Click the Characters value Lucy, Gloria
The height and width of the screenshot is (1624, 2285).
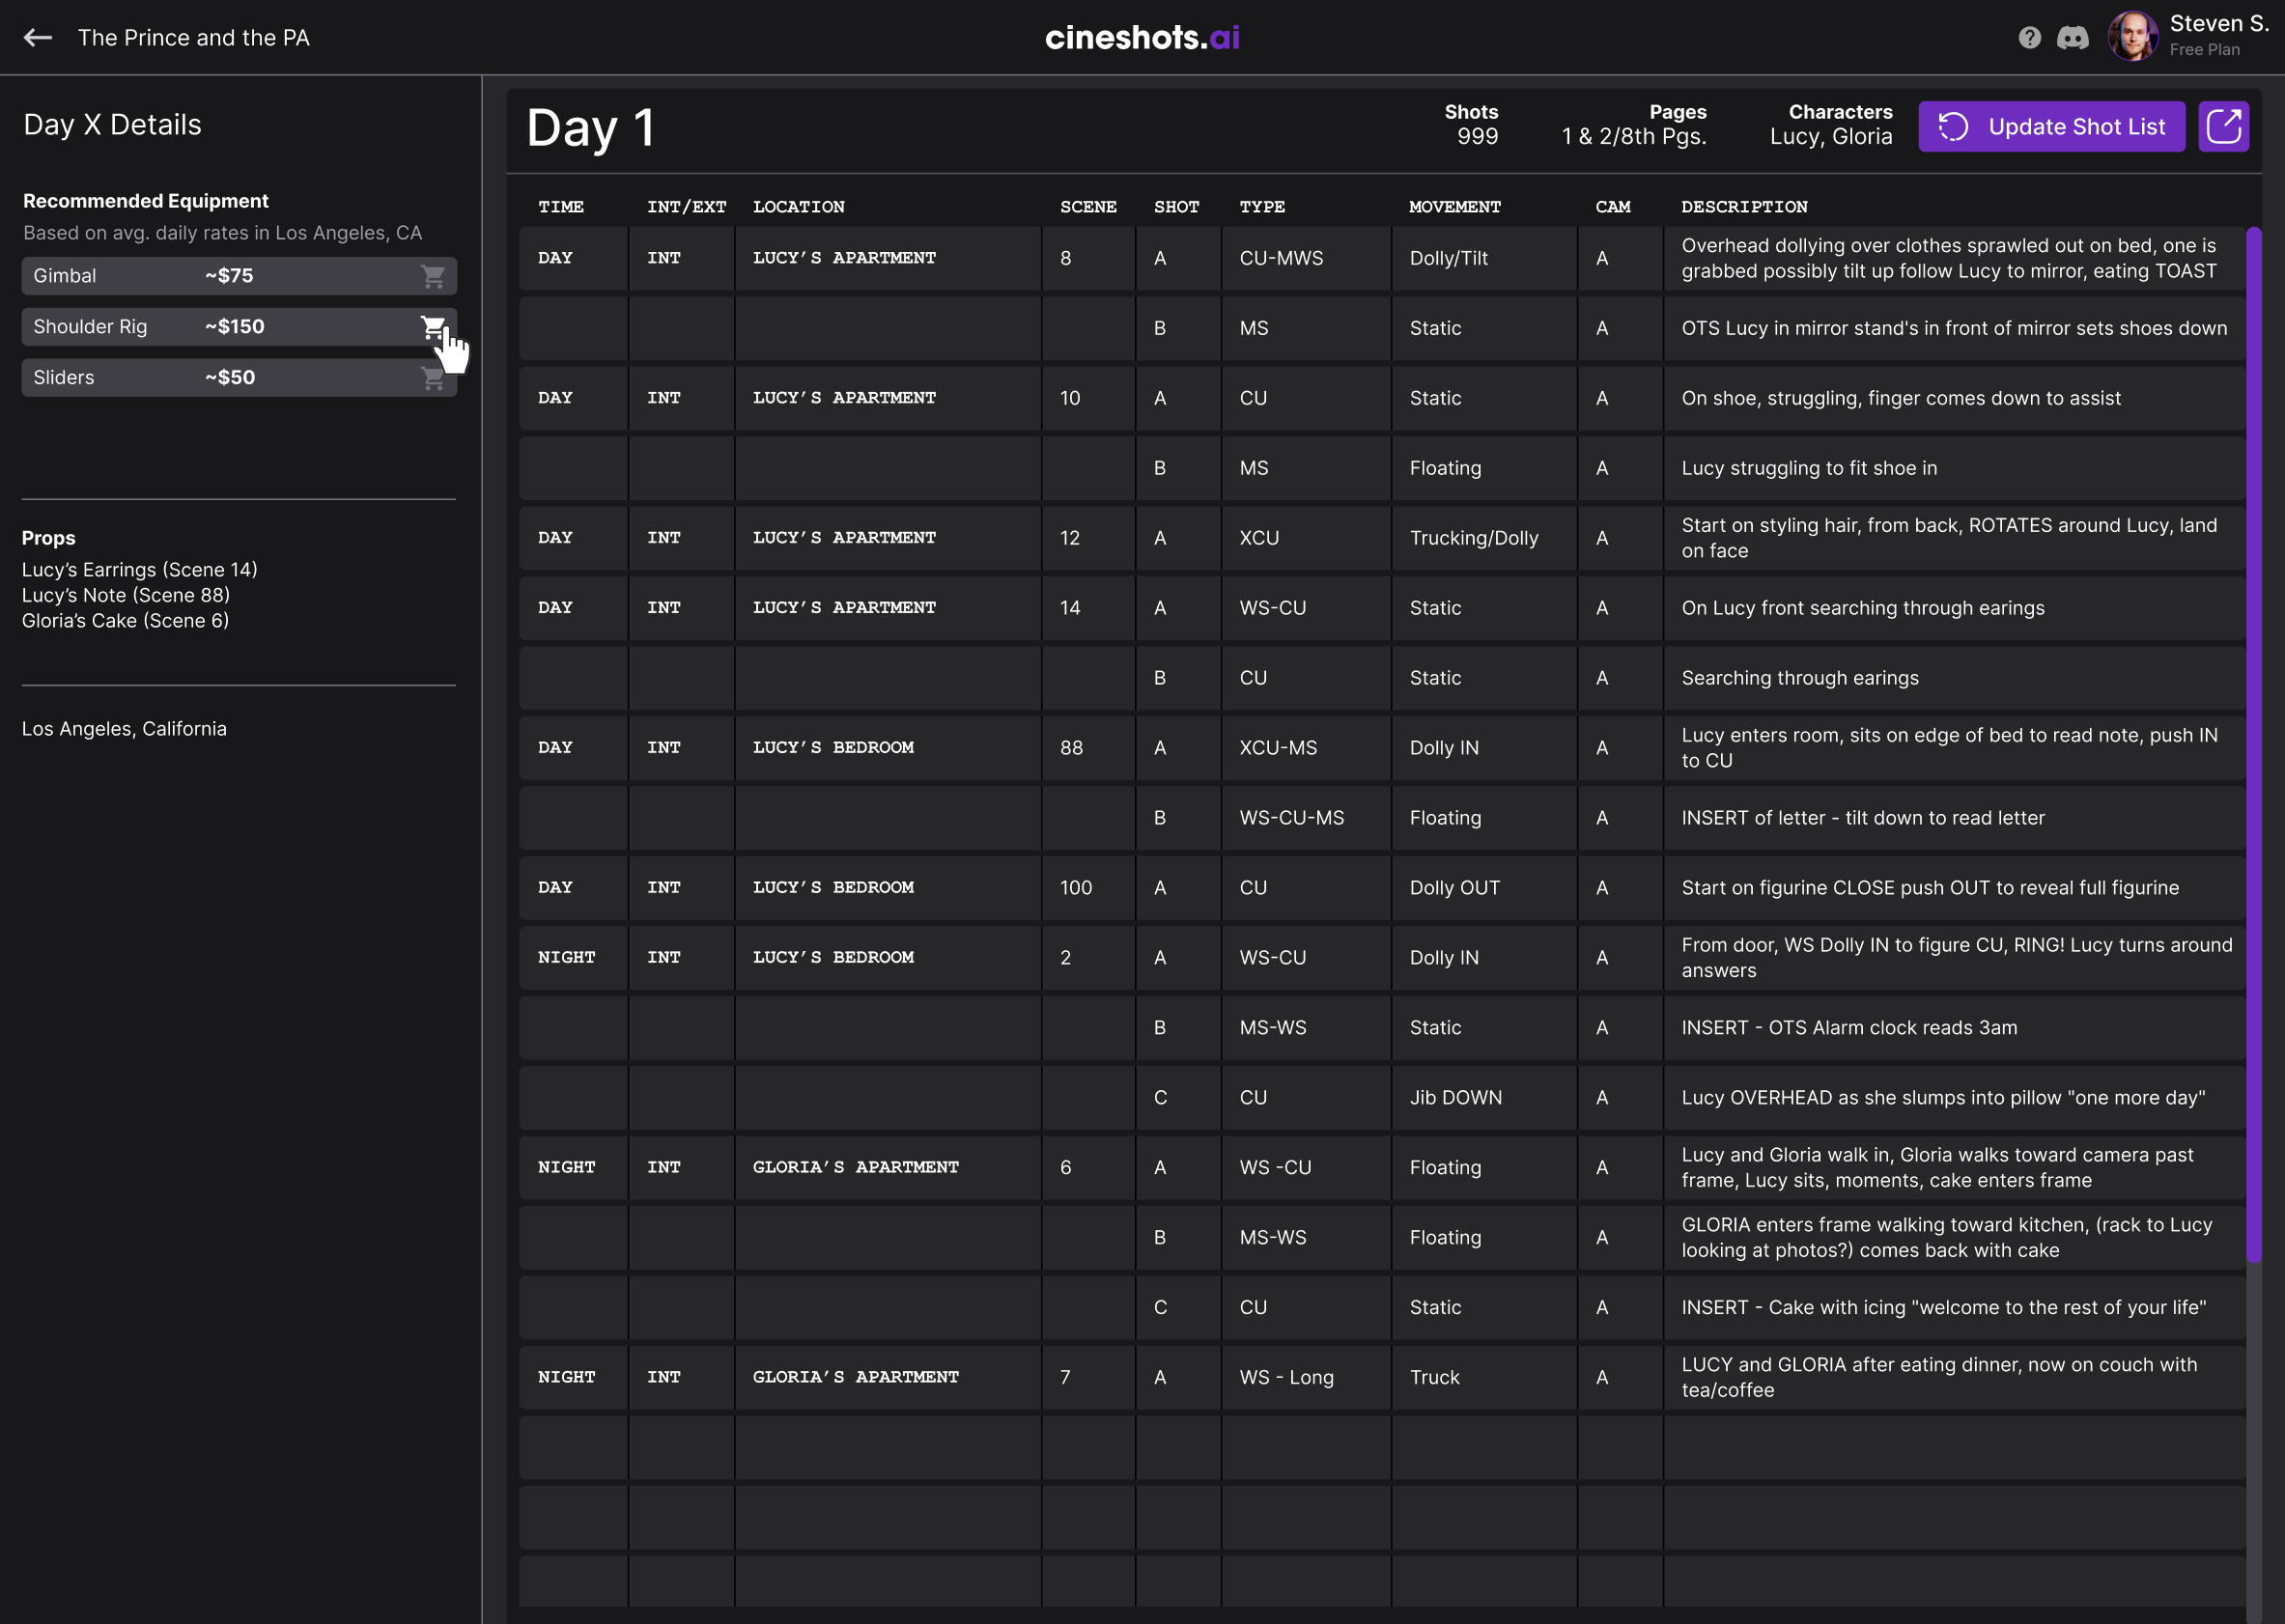click(1831, 136)
